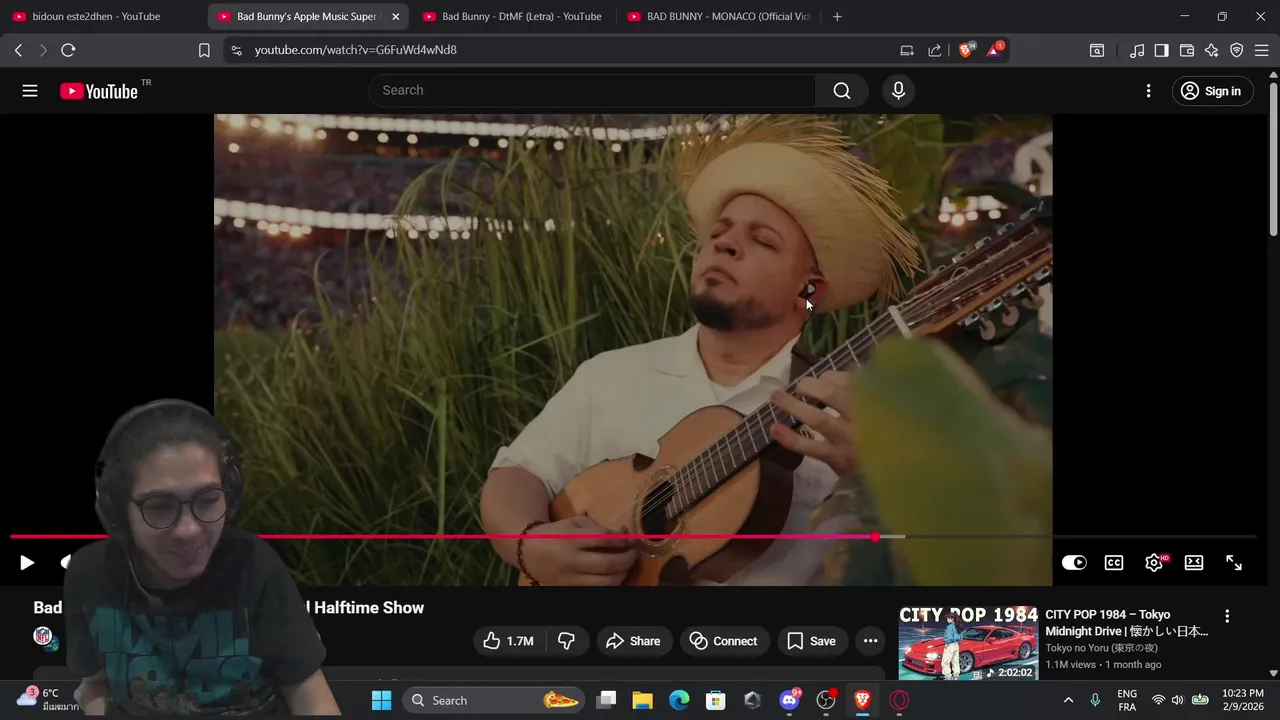This screenshot has height=720, width=1280.
Task: Click the address bar URL
Action: tap(355, 50)
